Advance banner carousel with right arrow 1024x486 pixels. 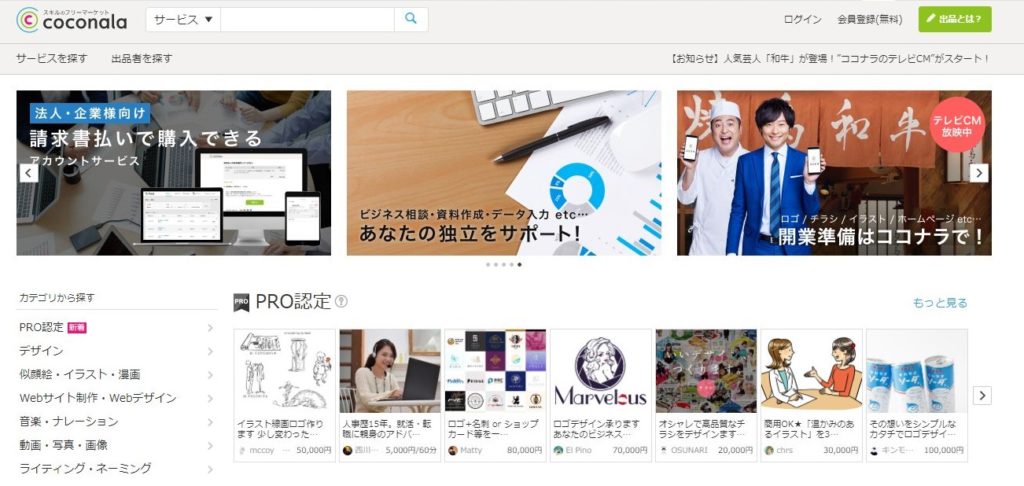[979, 173]
